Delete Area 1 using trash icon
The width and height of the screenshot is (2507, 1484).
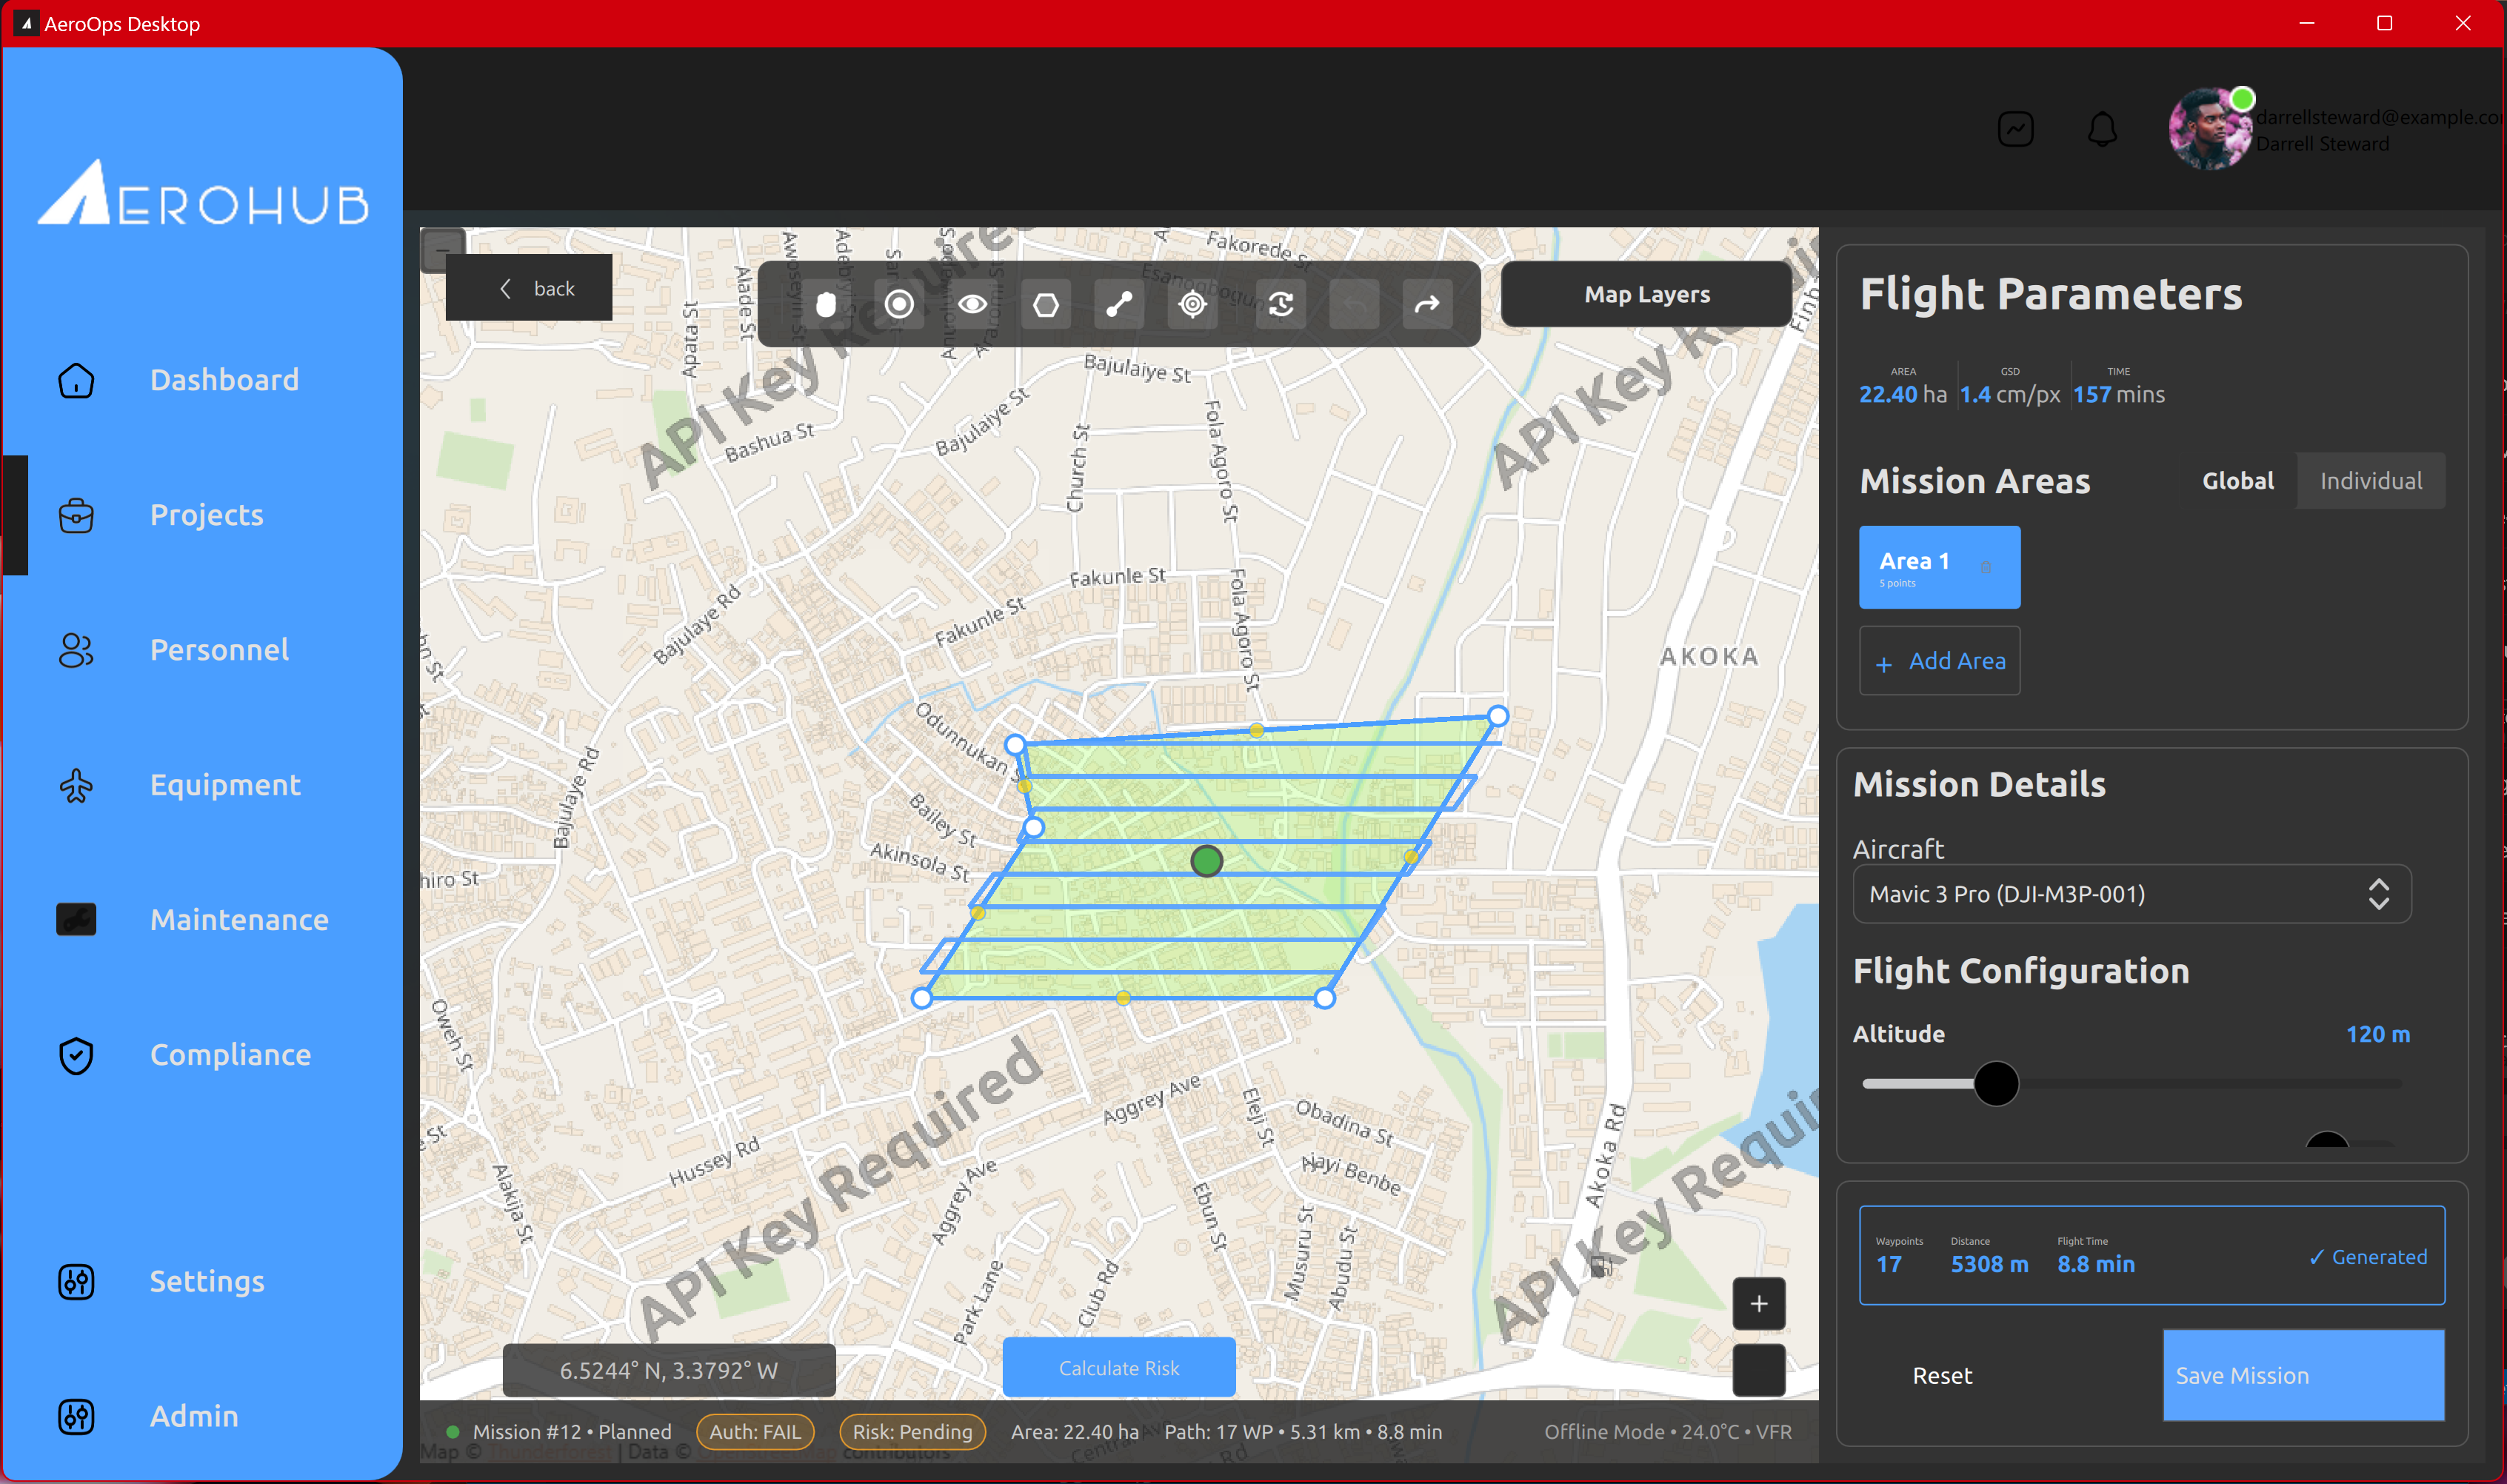[x=1985, y=567]
